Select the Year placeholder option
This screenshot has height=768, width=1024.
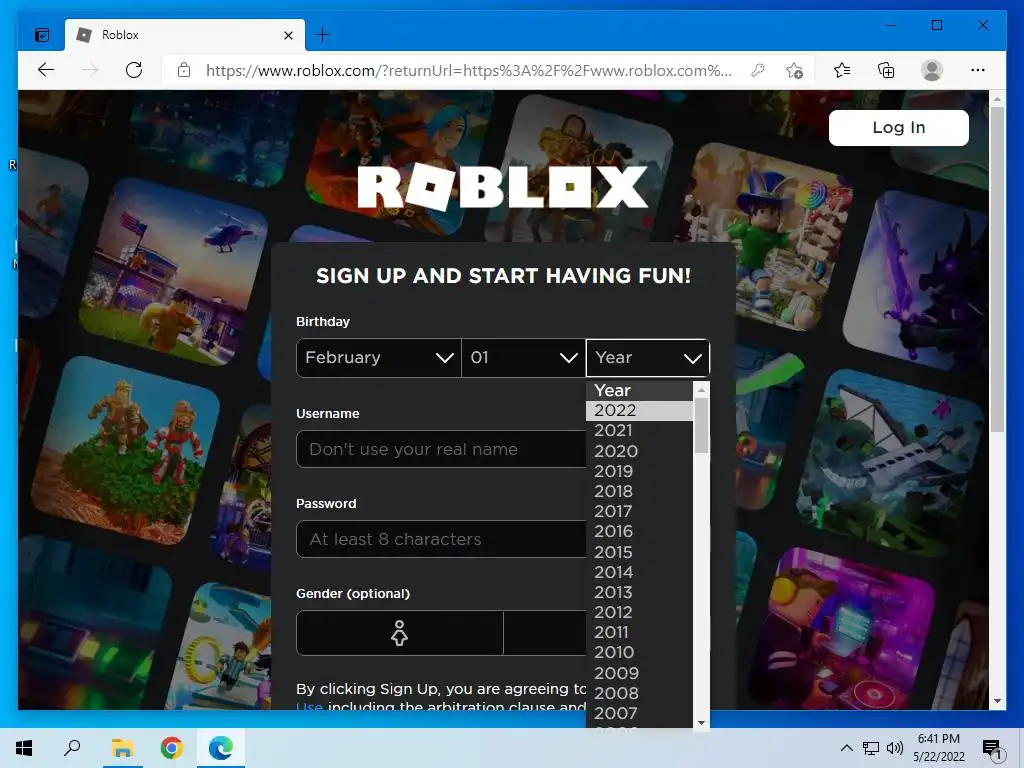639,391
